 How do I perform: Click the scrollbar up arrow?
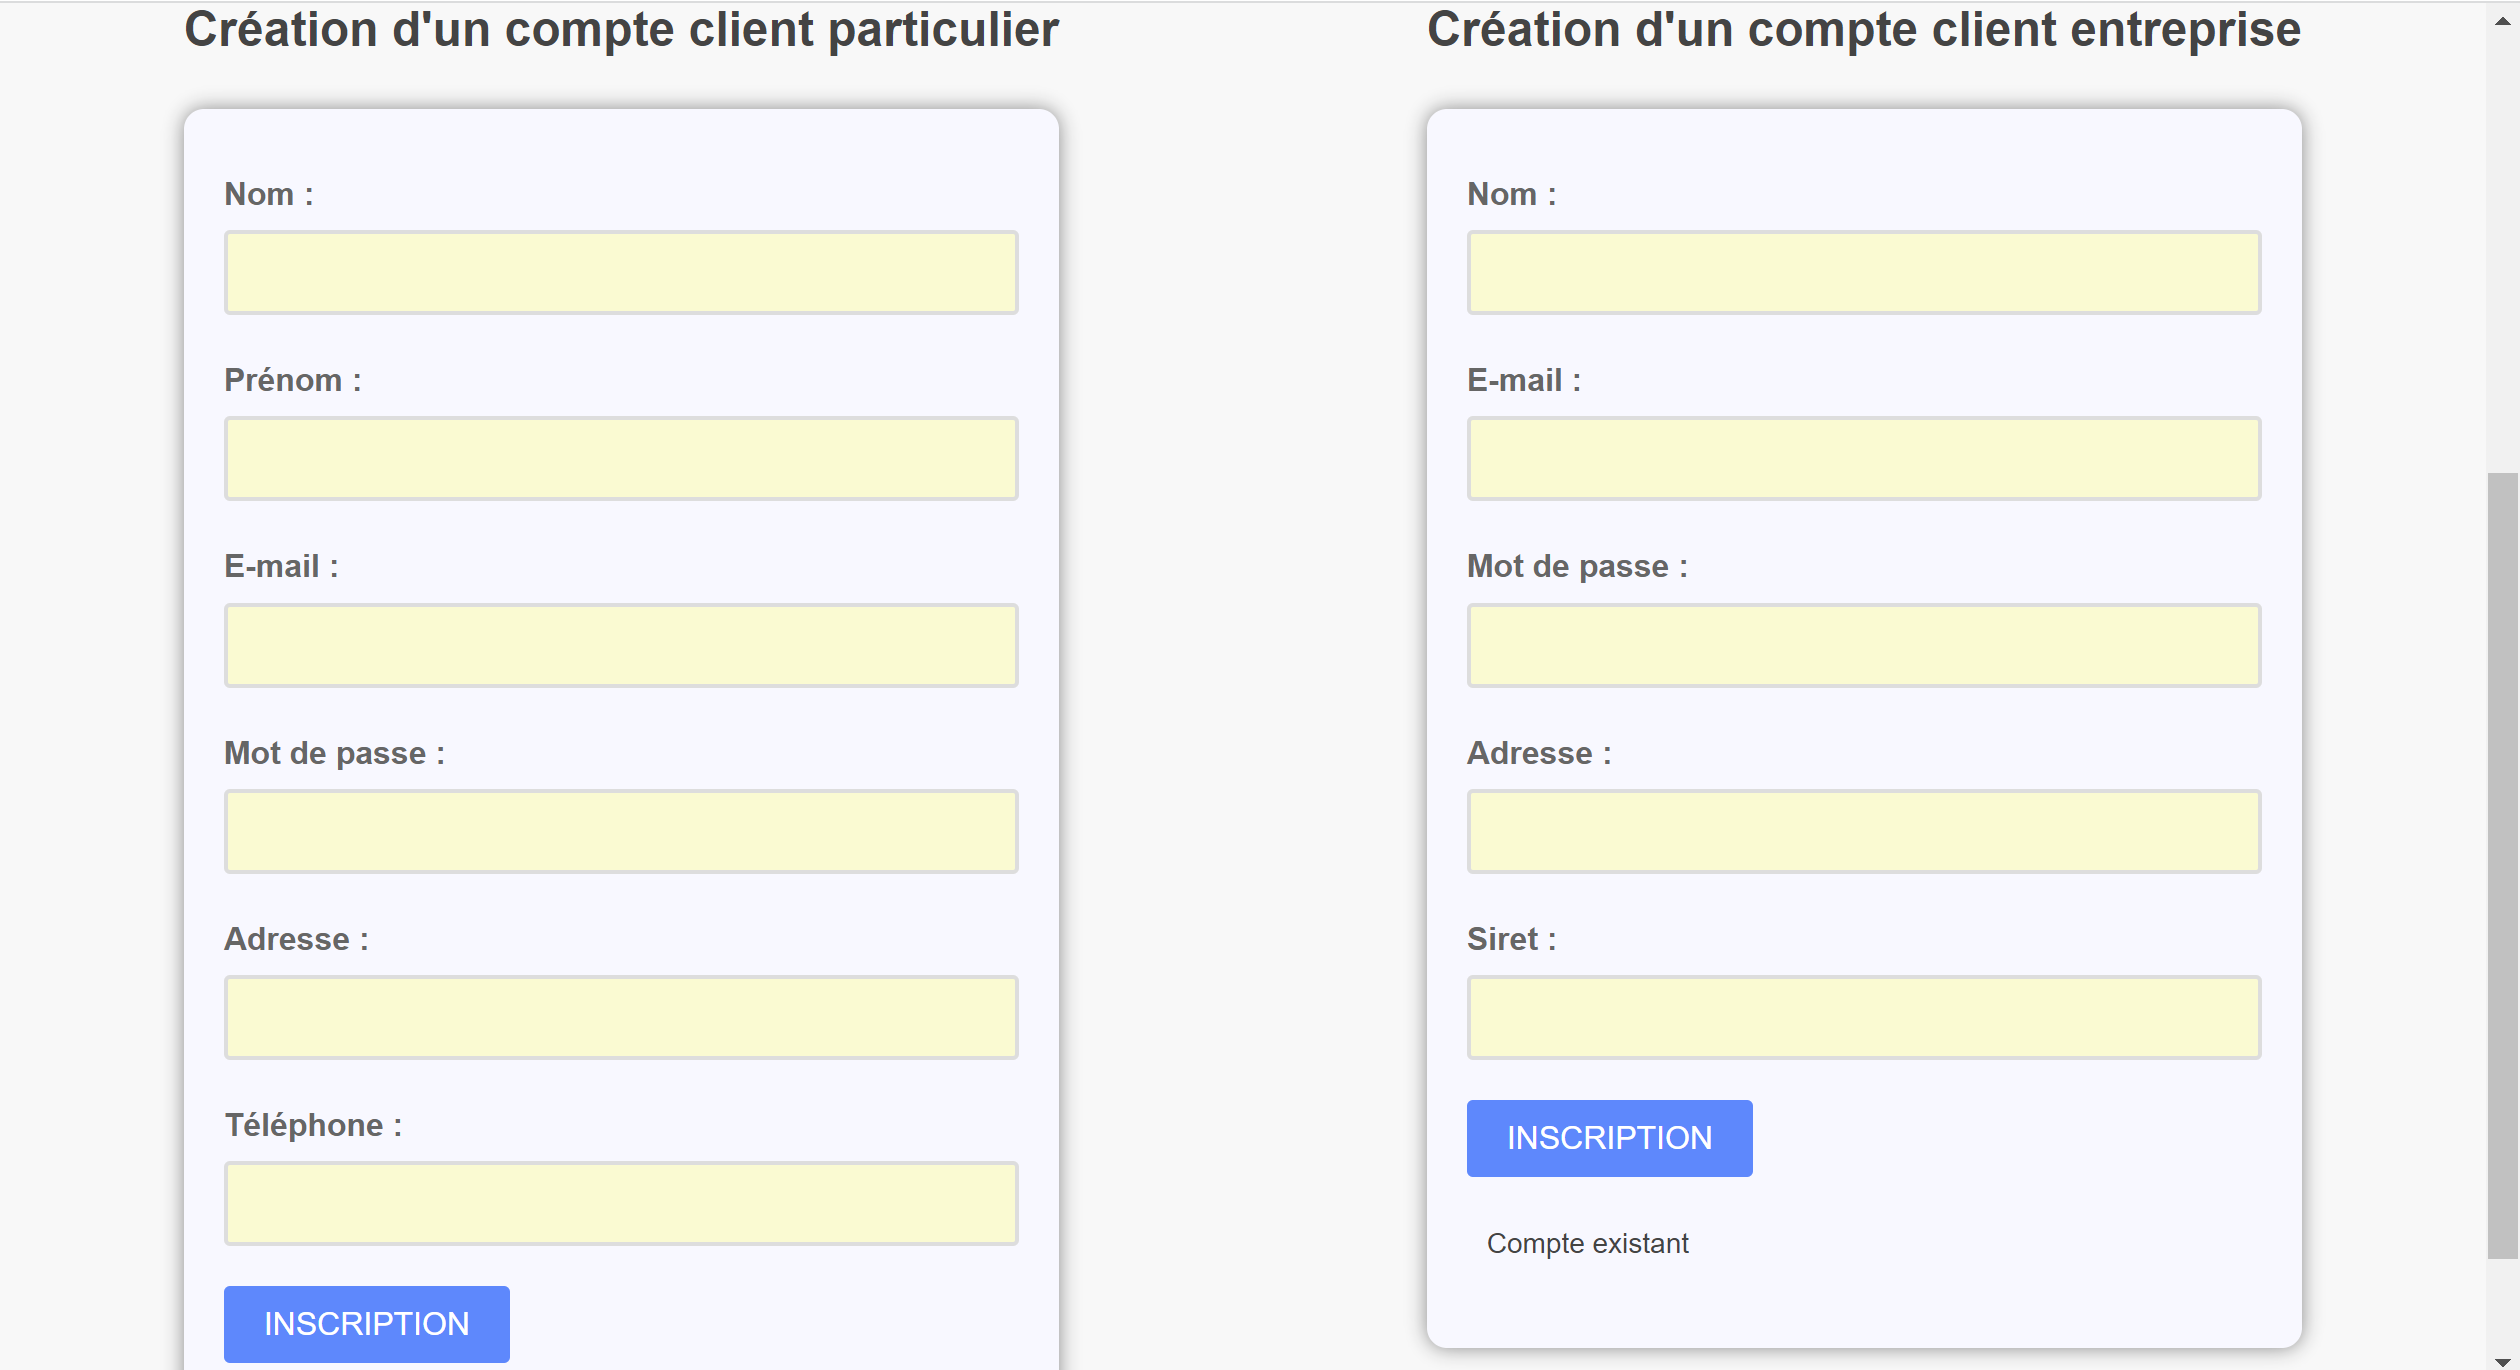click(x=2503, y=19)
